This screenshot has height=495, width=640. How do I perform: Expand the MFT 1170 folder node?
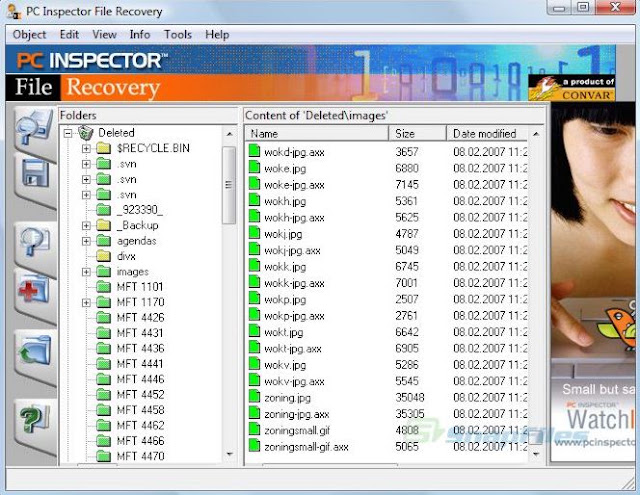point(86,302)
